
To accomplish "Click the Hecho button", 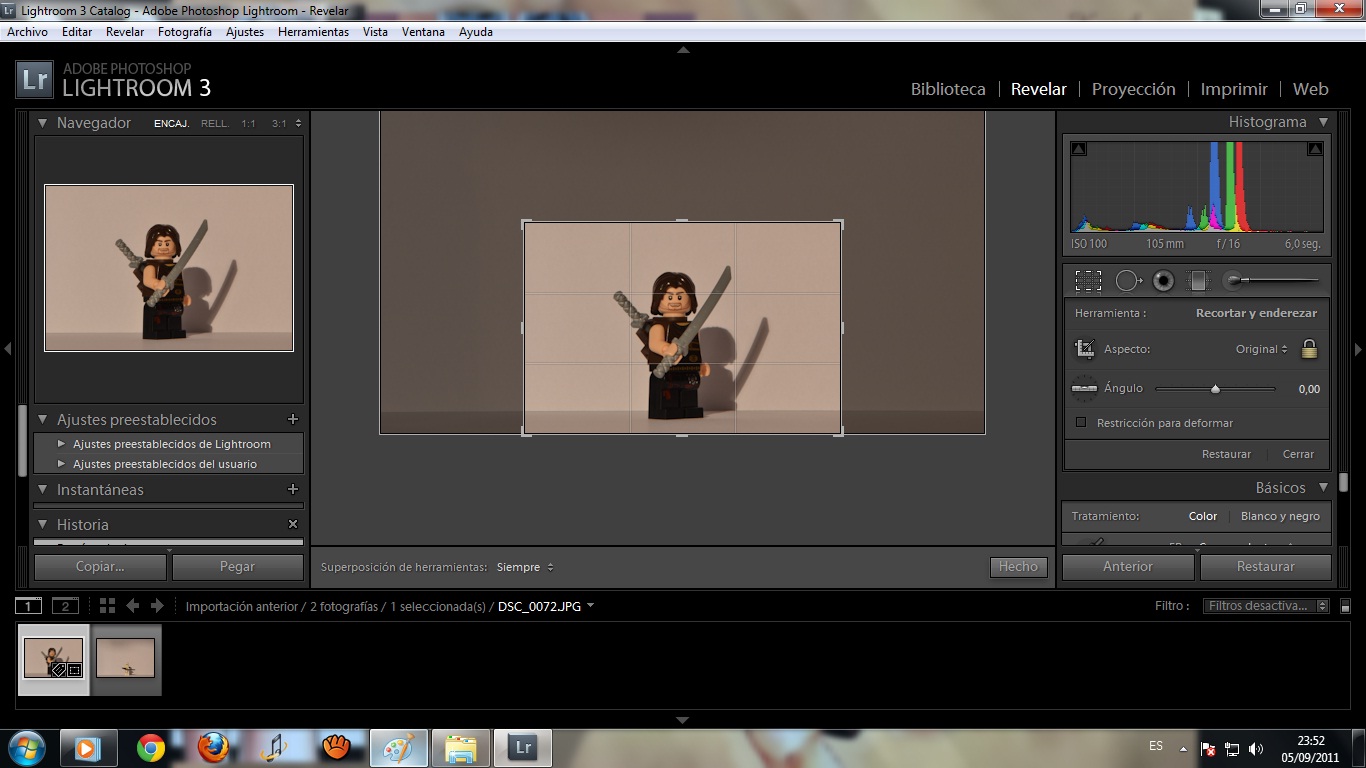I will [1018, 566].
